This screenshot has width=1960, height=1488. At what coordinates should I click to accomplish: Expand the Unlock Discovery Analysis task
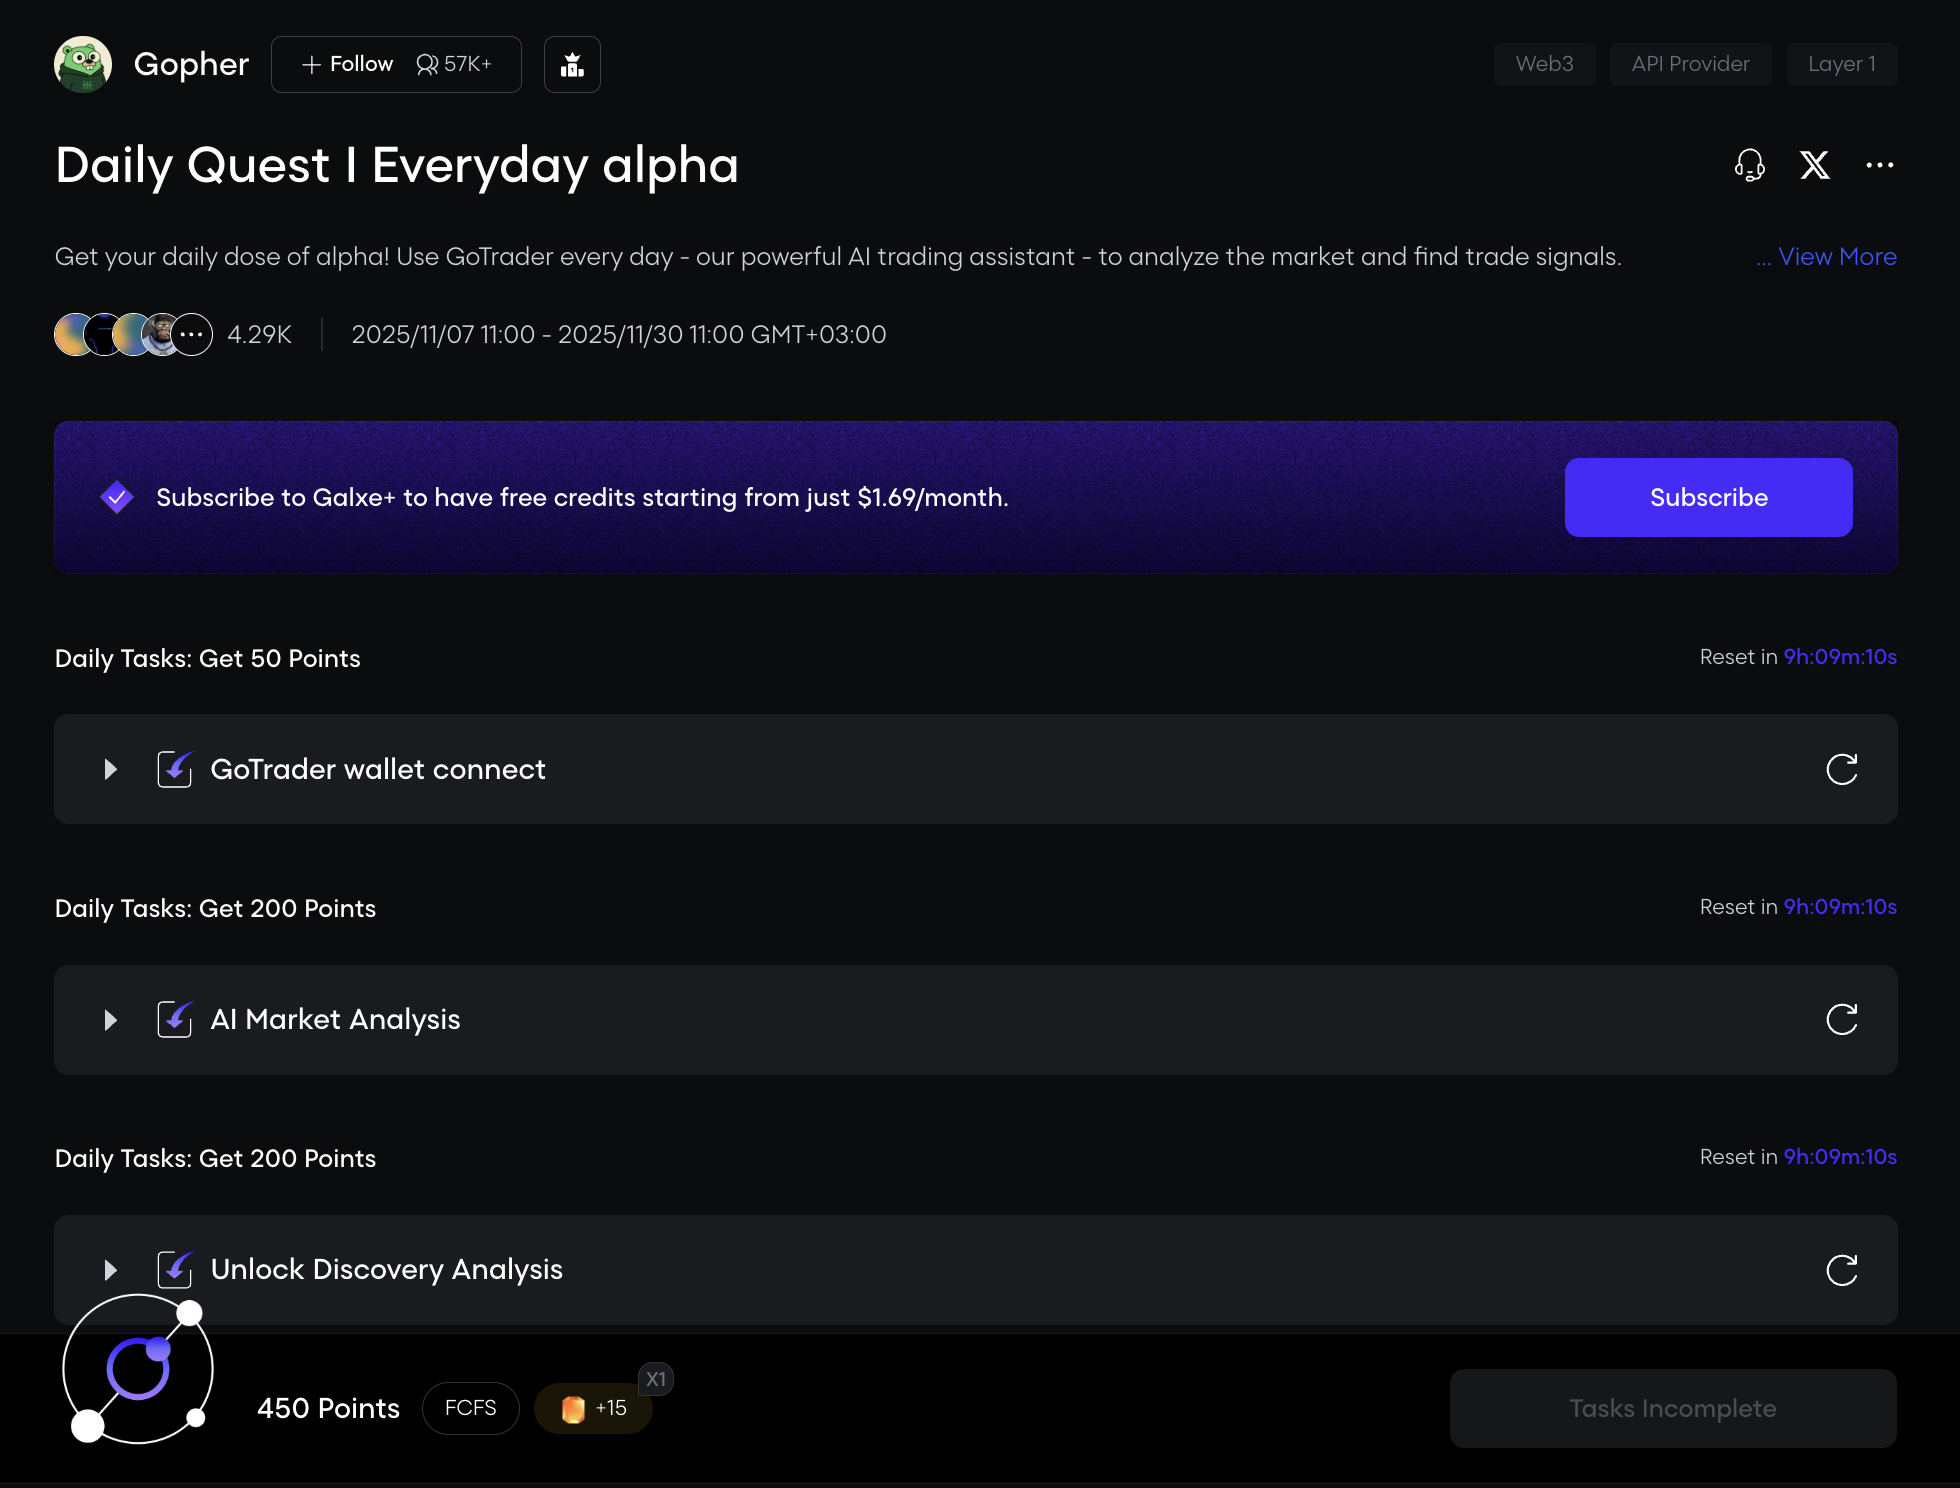coord(111,1270)
